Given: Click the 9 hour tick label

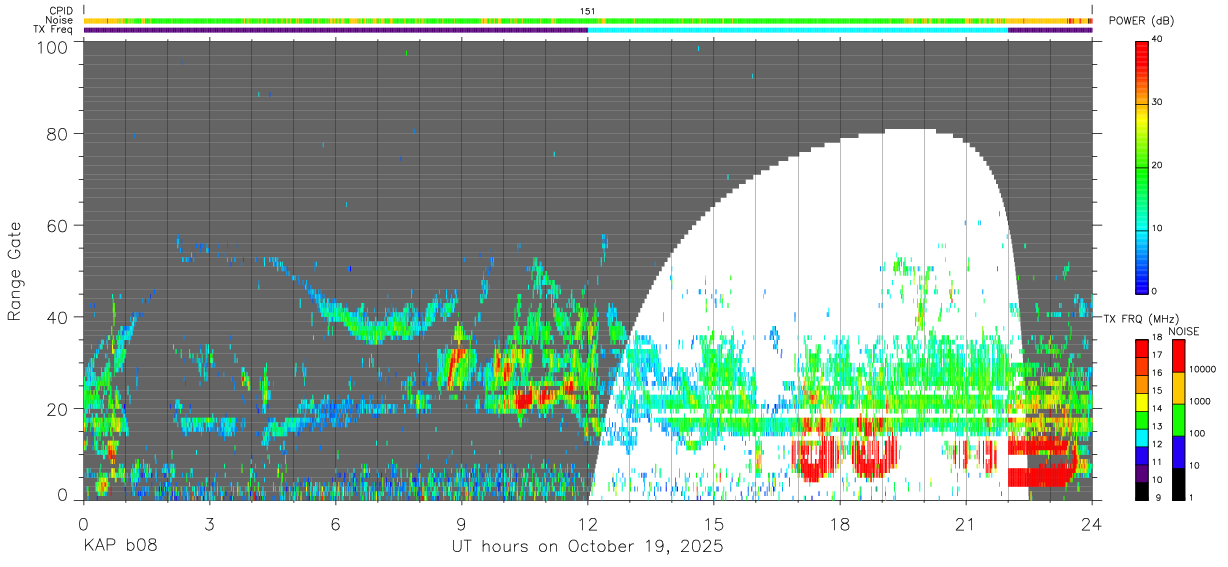Looking at the screenshot, I should [462, 524].
